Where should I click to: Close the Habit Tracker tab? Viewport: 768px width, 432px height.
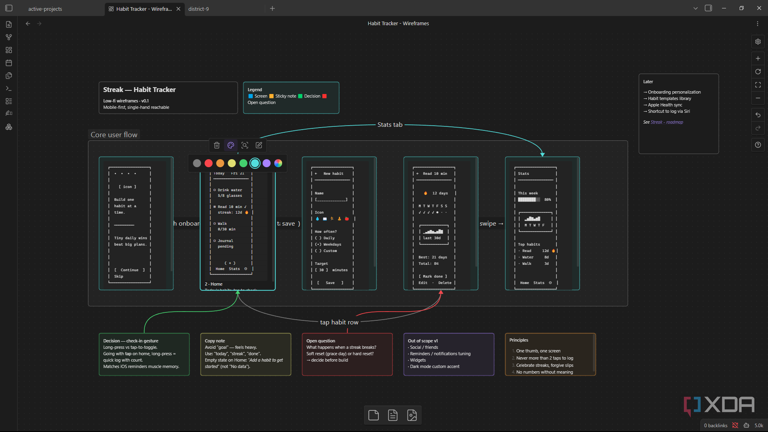(x=178, y=9)
